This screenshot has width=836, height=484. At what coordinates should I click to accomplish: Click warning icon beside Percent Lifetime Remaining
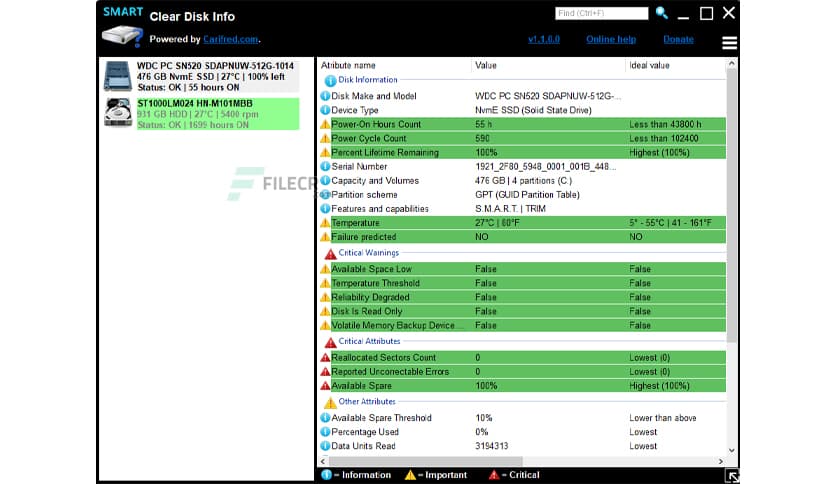(325, 152)
